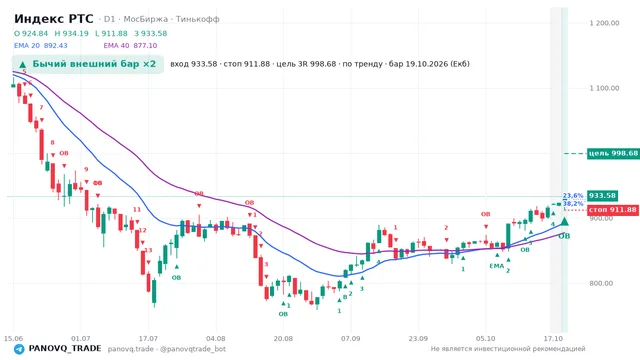Click the 1 100.00 price axis label
This screenshot has width=640, height=360.
click(x=604, y=88)
